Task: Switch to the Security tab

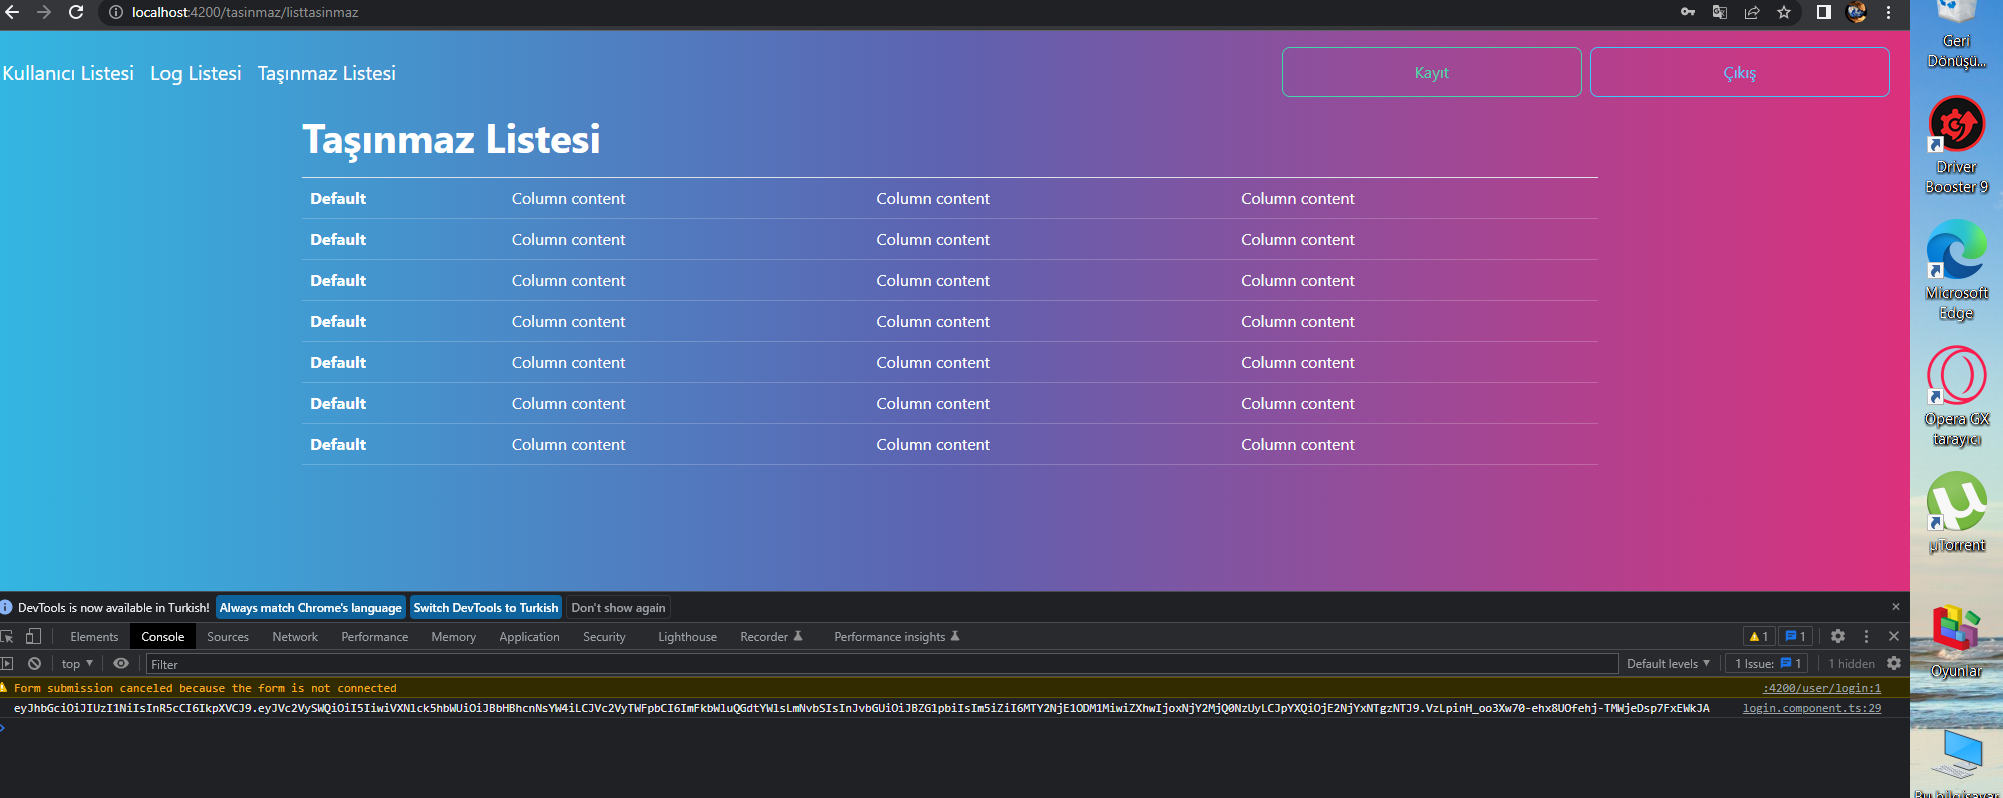Action: [x=604, y=636]
